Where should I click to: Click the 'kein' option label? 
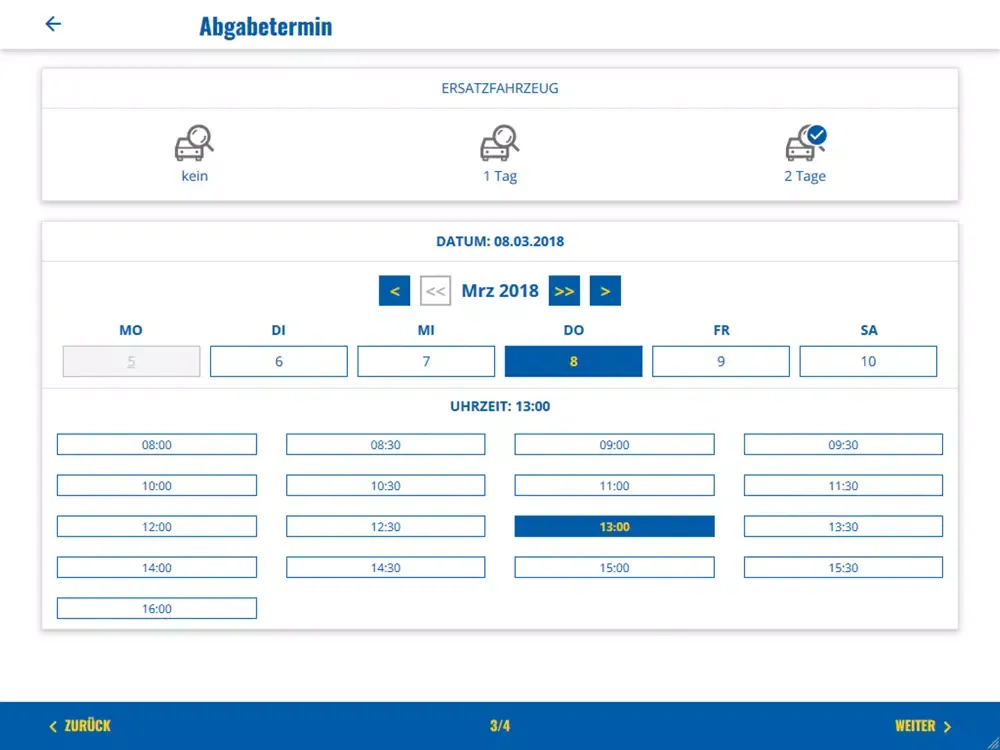(195, 176)
